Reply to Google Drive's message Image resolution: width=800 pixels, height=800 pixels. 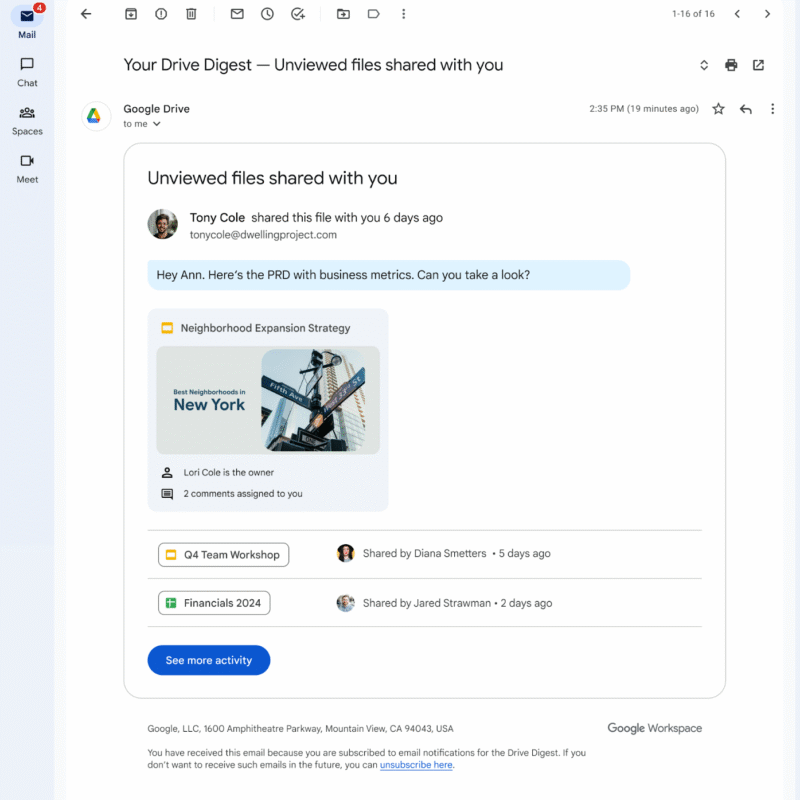coord(745,109)
